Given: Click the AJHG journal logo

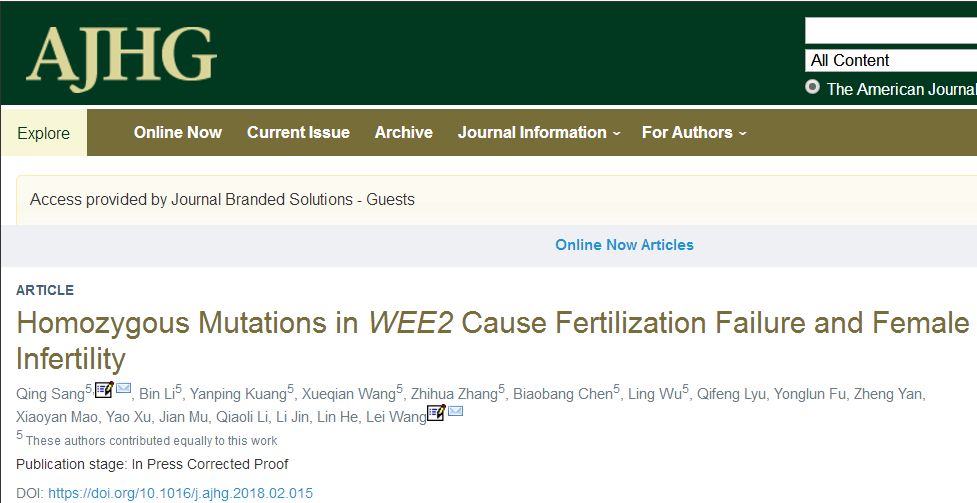Looking at the screenshot, I should 122,59.
